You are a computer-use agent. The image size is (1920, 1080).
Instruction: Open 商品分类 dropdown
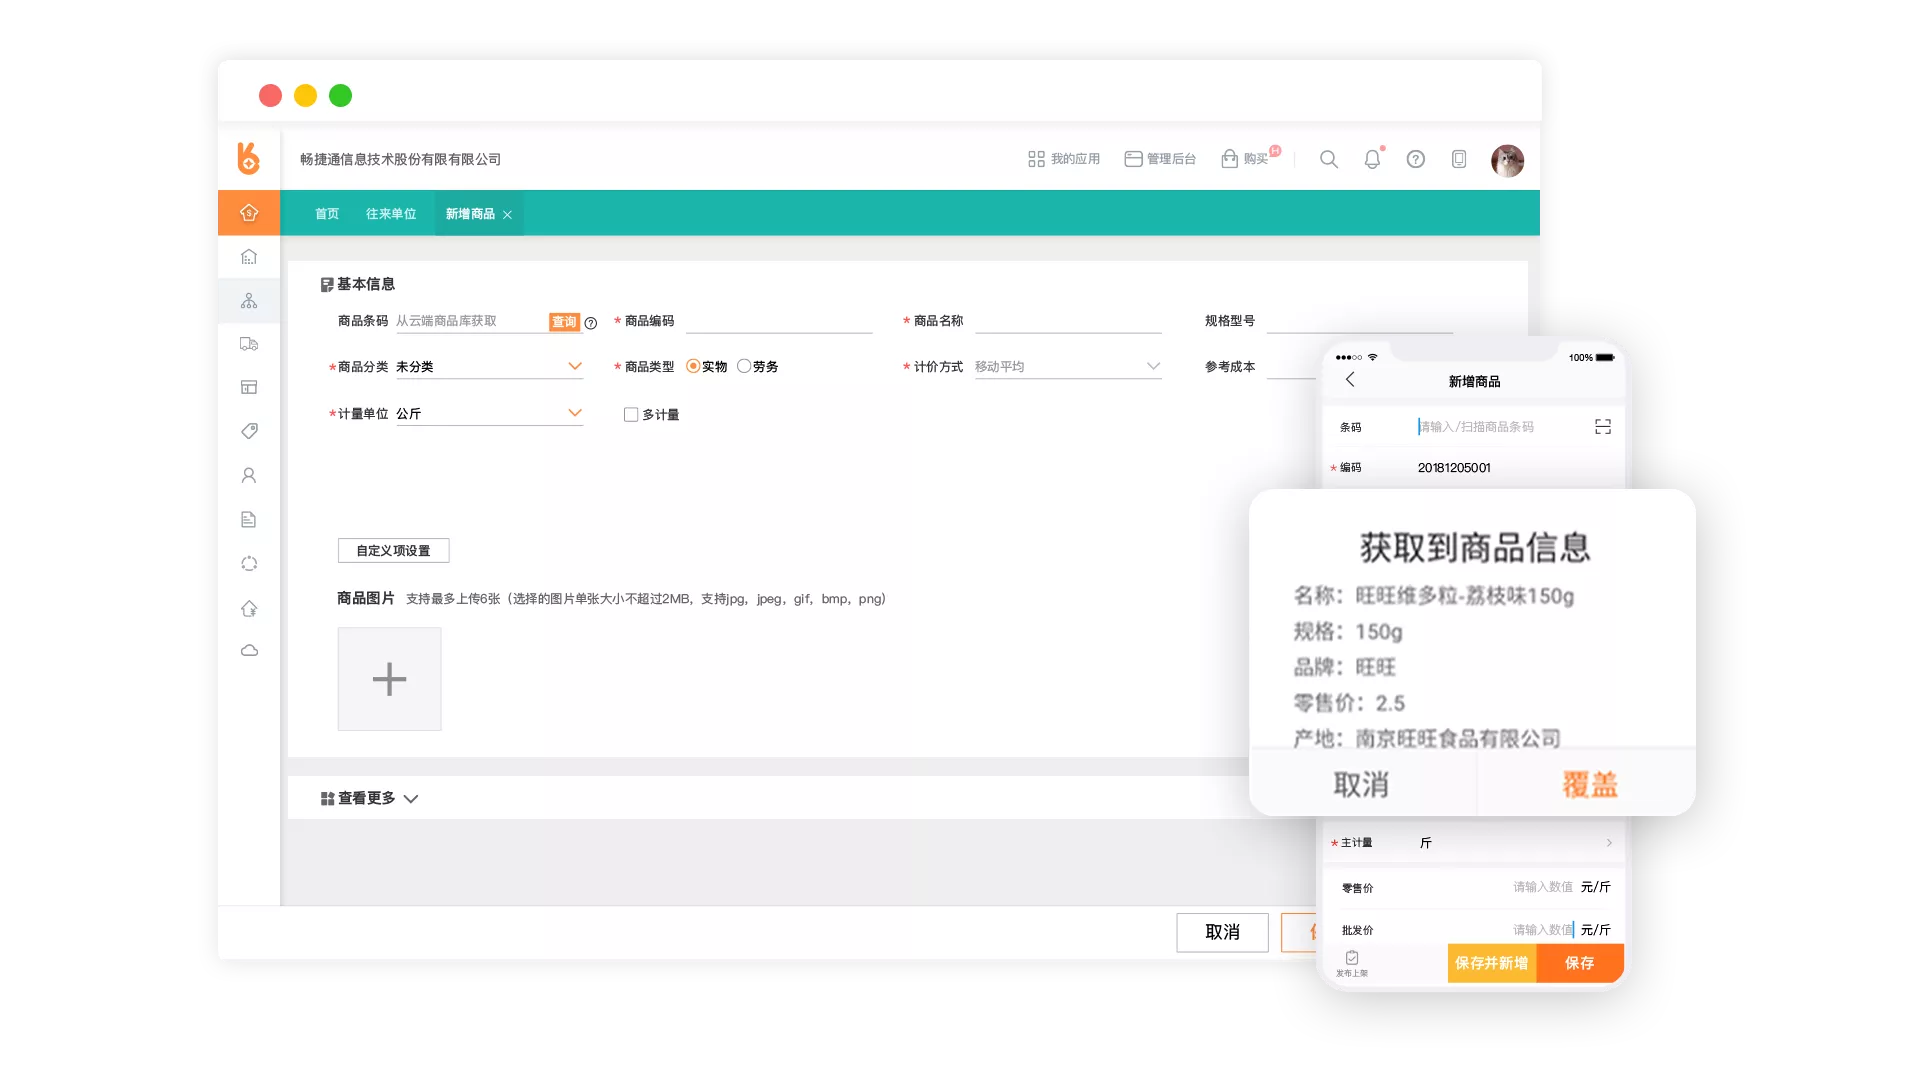point(489,367)
